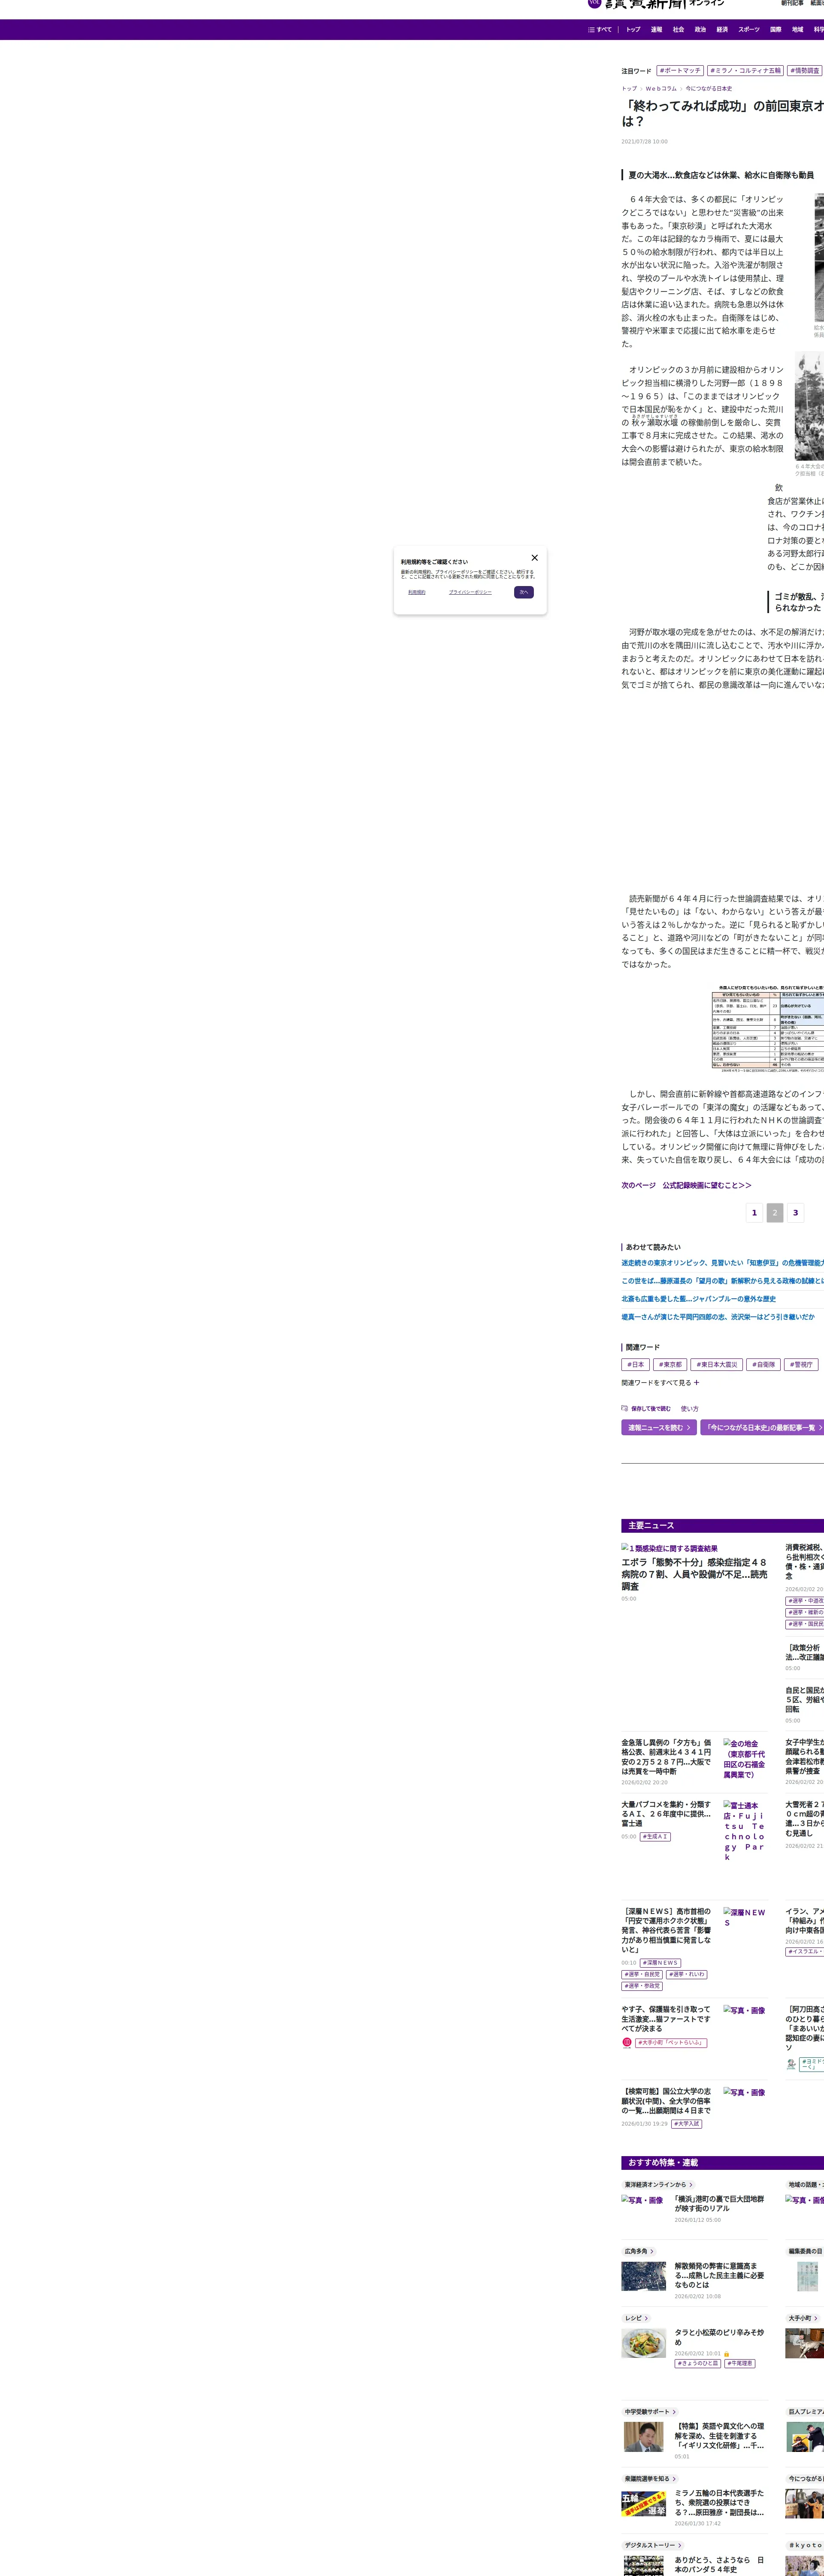Expand the レシピ section chevron
This screenshot has height=2576, width=824.
[646, 2318]
